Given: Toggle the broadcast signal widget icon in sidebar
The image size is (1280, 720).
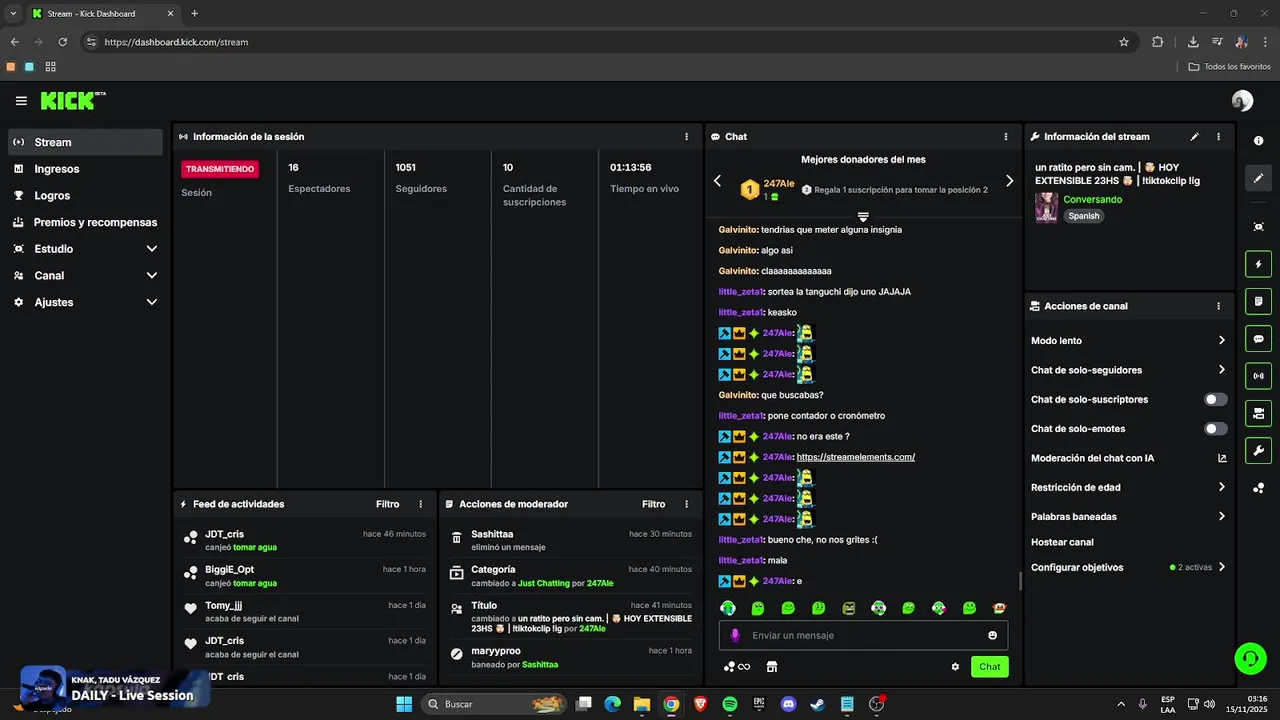Looking at the screenshot, I should pyautogui.click(x=1258, y=376).
